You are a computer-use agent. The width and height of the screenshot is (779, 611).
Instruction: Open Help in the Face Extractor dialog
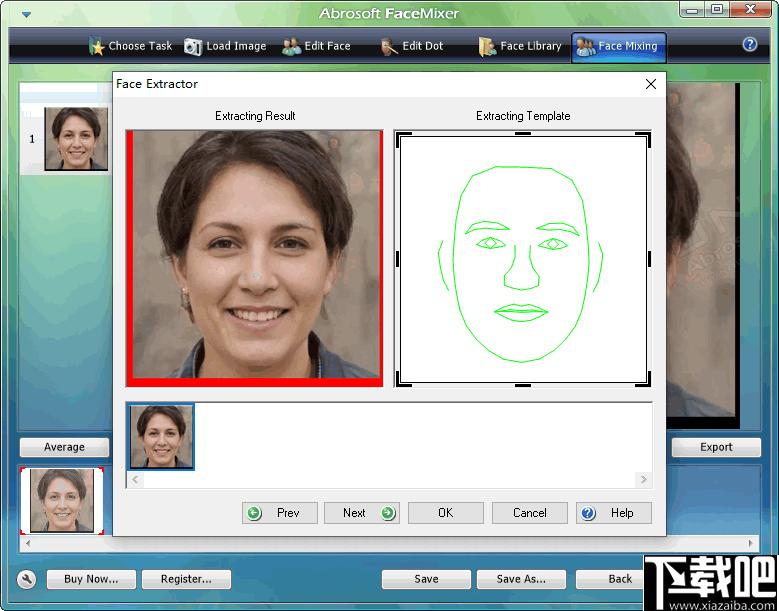click(x=614, y=513)
